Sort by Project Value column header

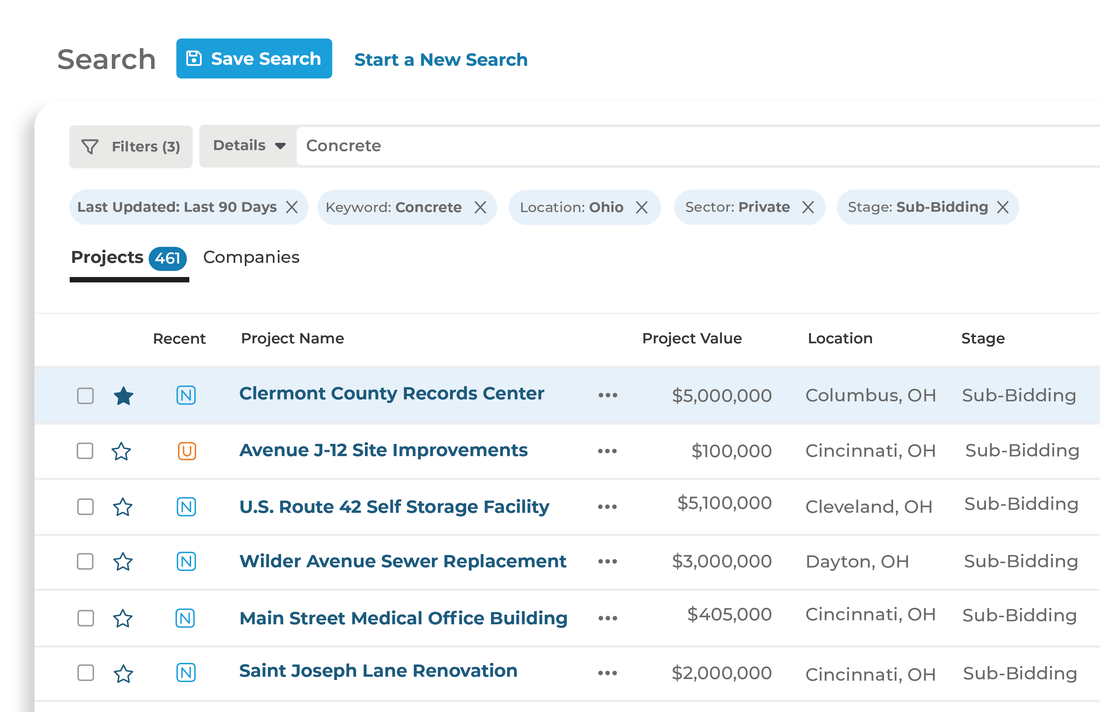coord(692,338)
